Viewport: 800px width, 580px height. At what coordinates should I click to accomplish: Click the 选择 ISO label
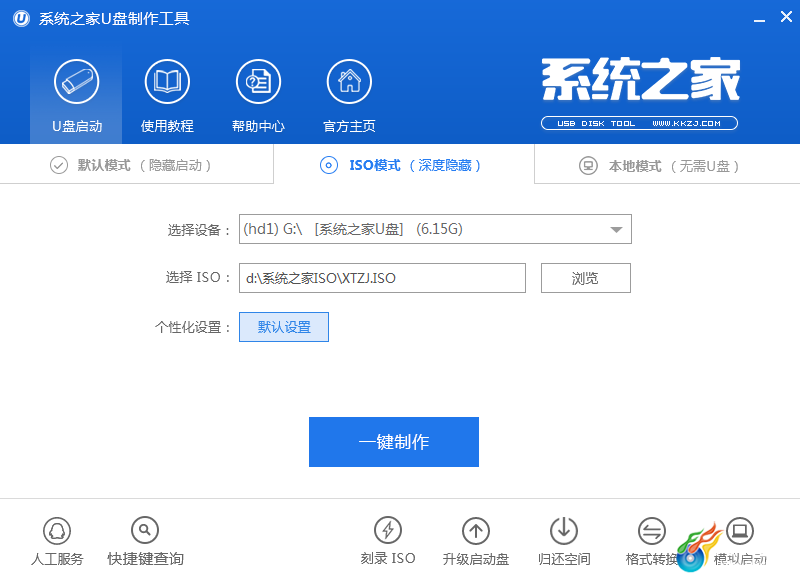pyautogui.click(x=197, y=278)
